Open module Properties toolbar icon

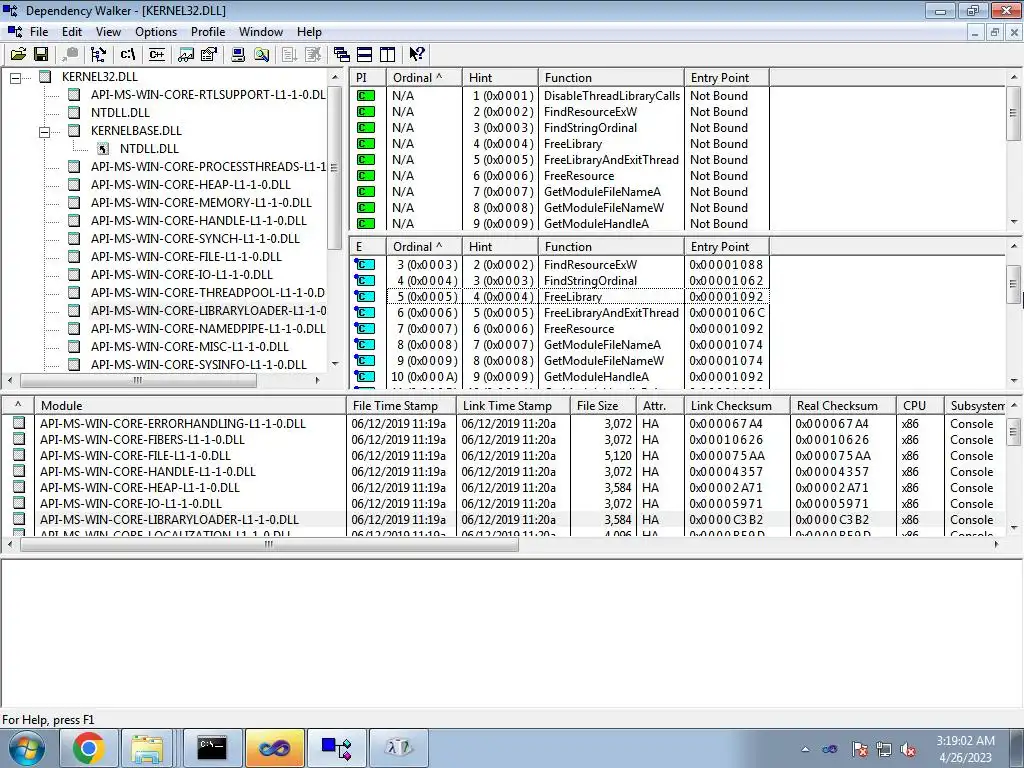pyautogui.click(x=208, y=54)
